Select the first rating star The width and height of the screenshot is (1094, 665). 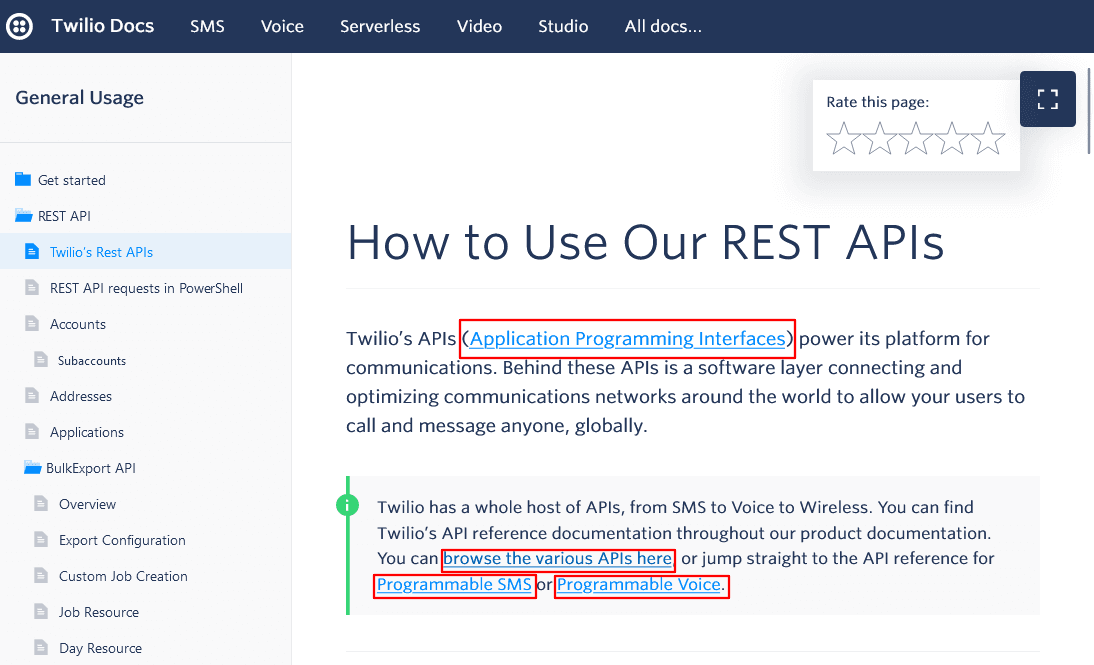[x=843, y=139]
